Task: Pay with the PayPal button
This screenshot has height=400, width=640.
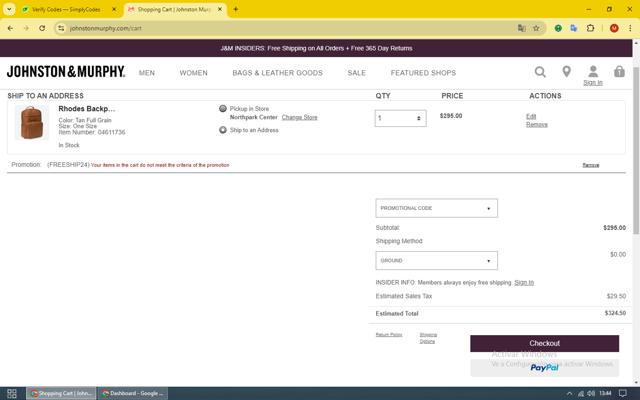Action: click(544, 368)
